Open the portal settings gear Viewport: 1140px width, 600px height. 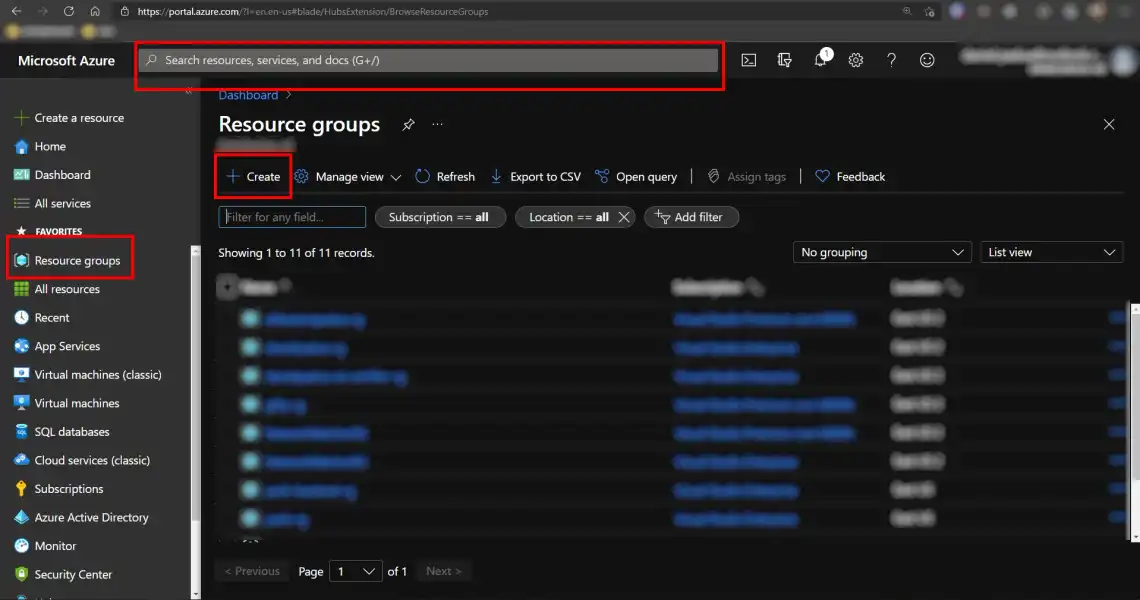[x=855, y=60]
